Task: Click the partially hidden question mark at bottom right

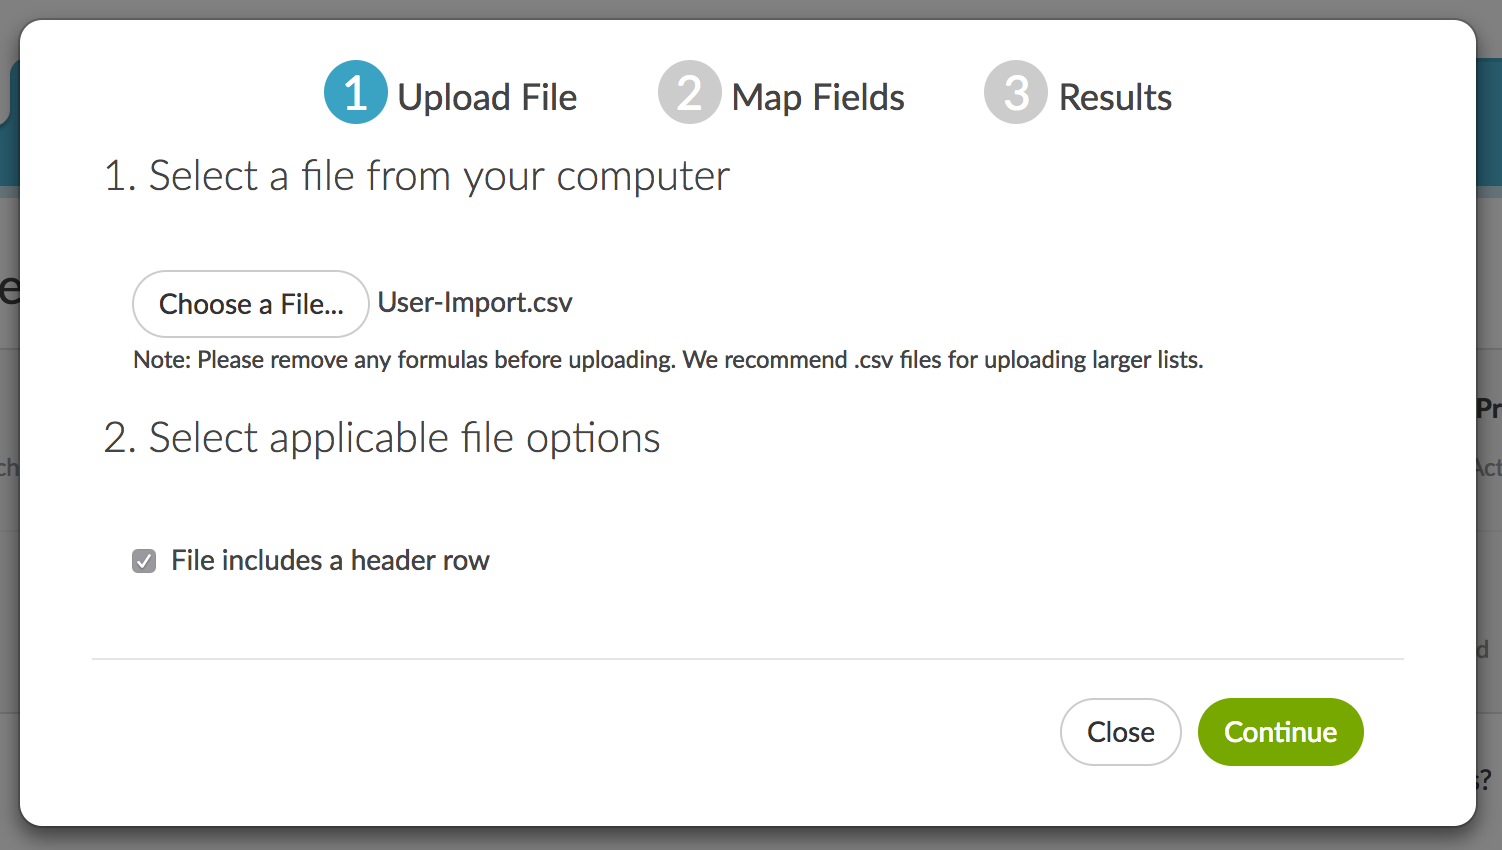Action: pyautogui.click(x=1485, y=779)
